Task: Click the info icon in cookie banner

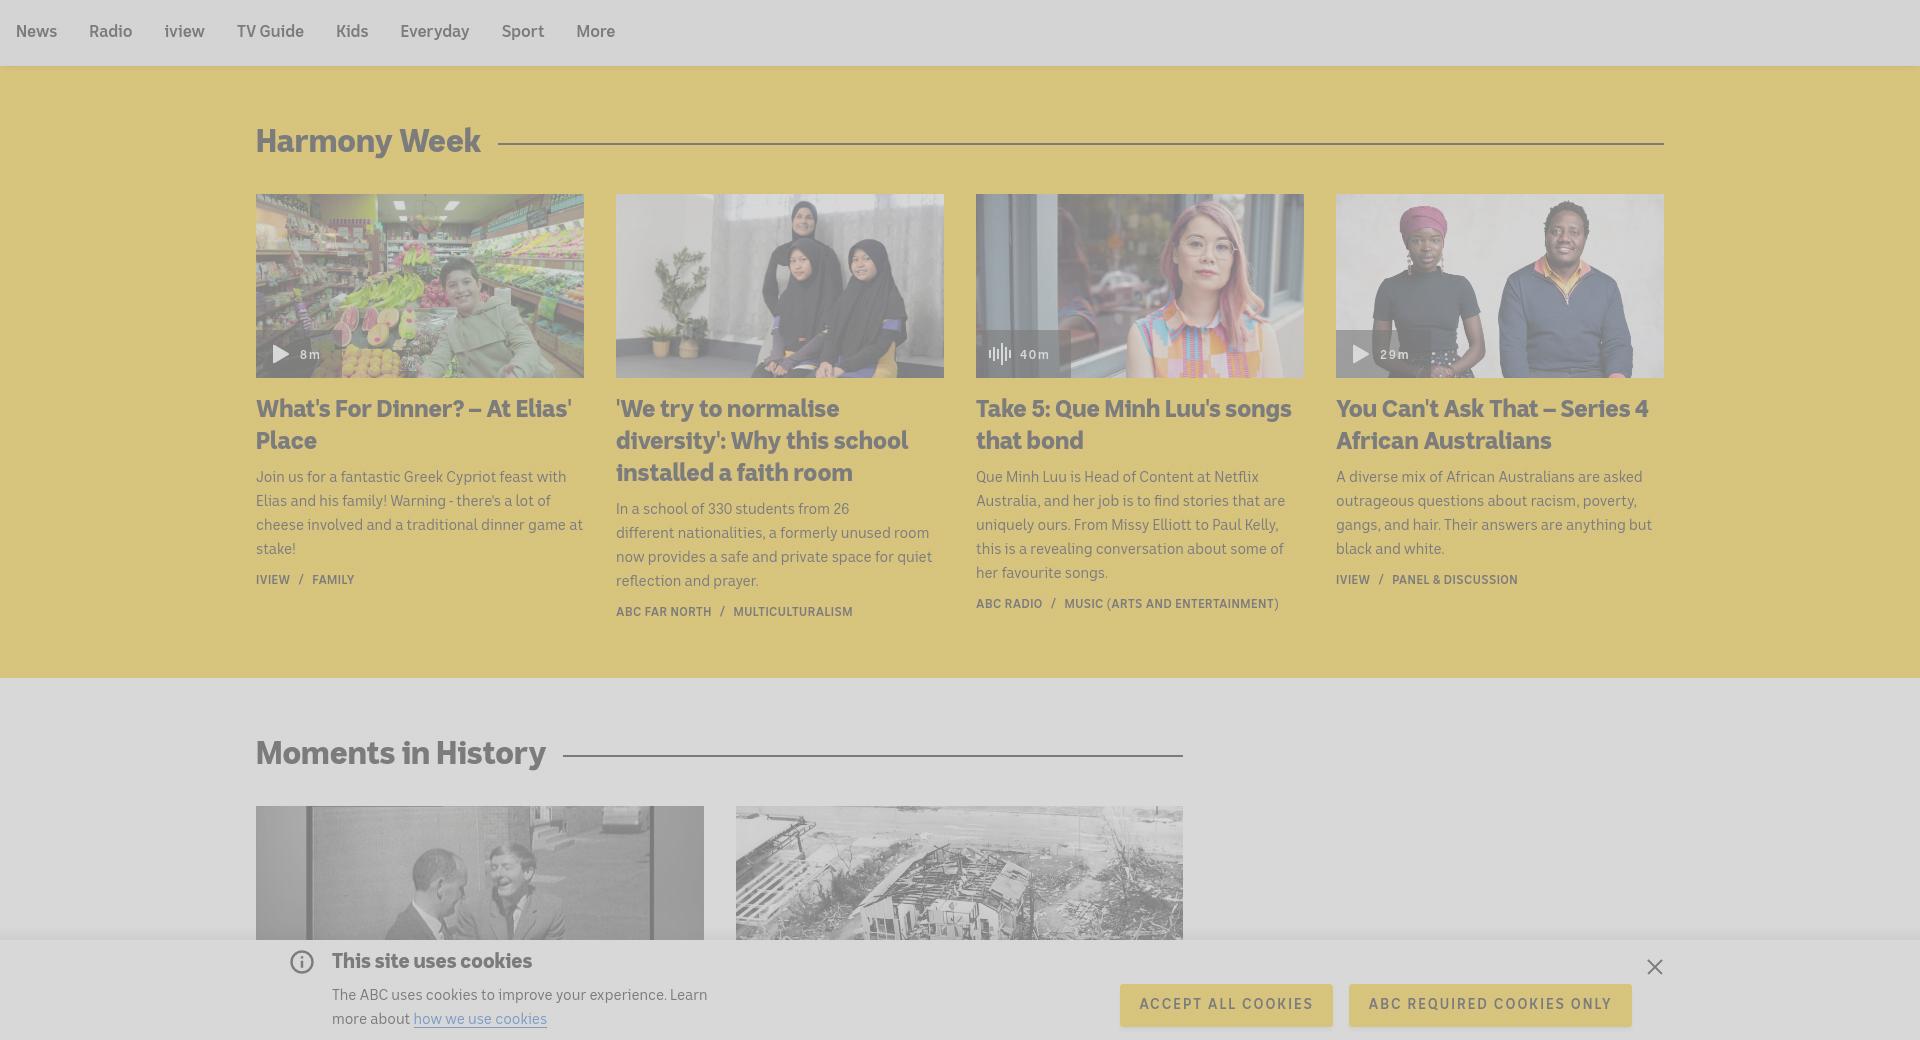Action: [302, 962]
